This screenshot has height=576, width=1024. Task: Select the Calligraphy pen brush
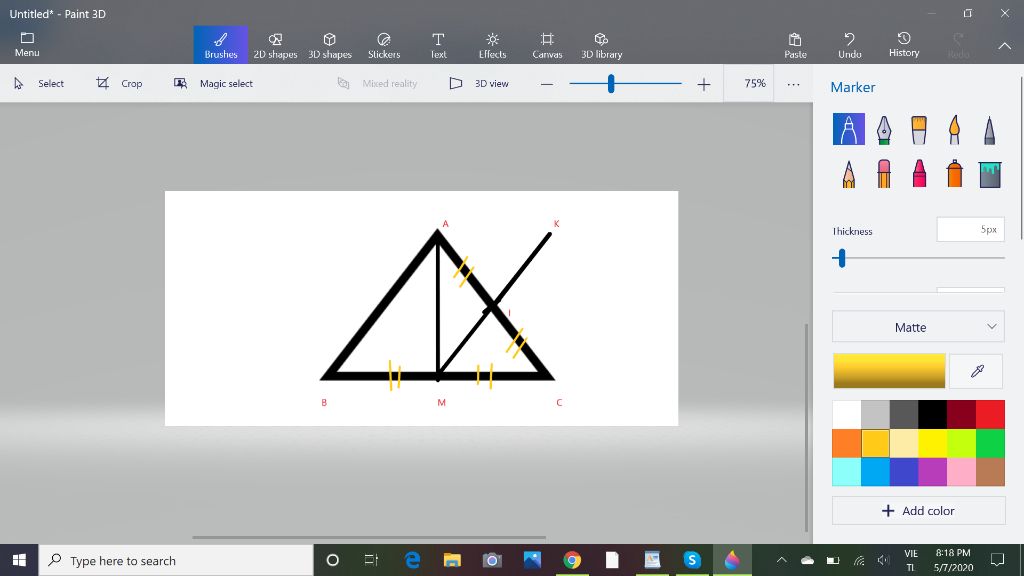884,129
